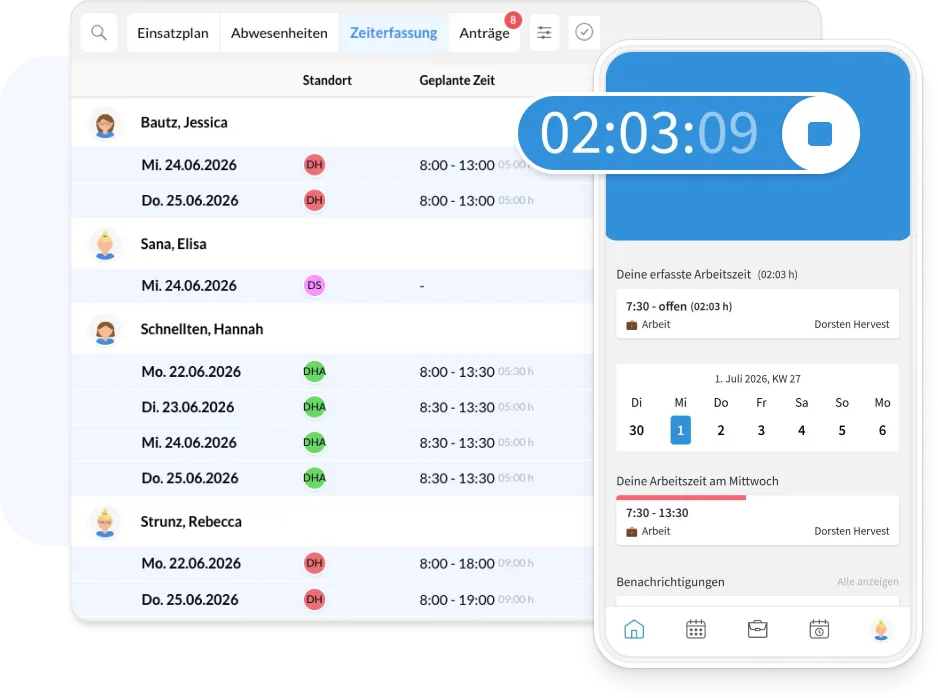Click the name Sana, Elisa
Viewport: 938px width, 698px height.
(x=173, y=244)
